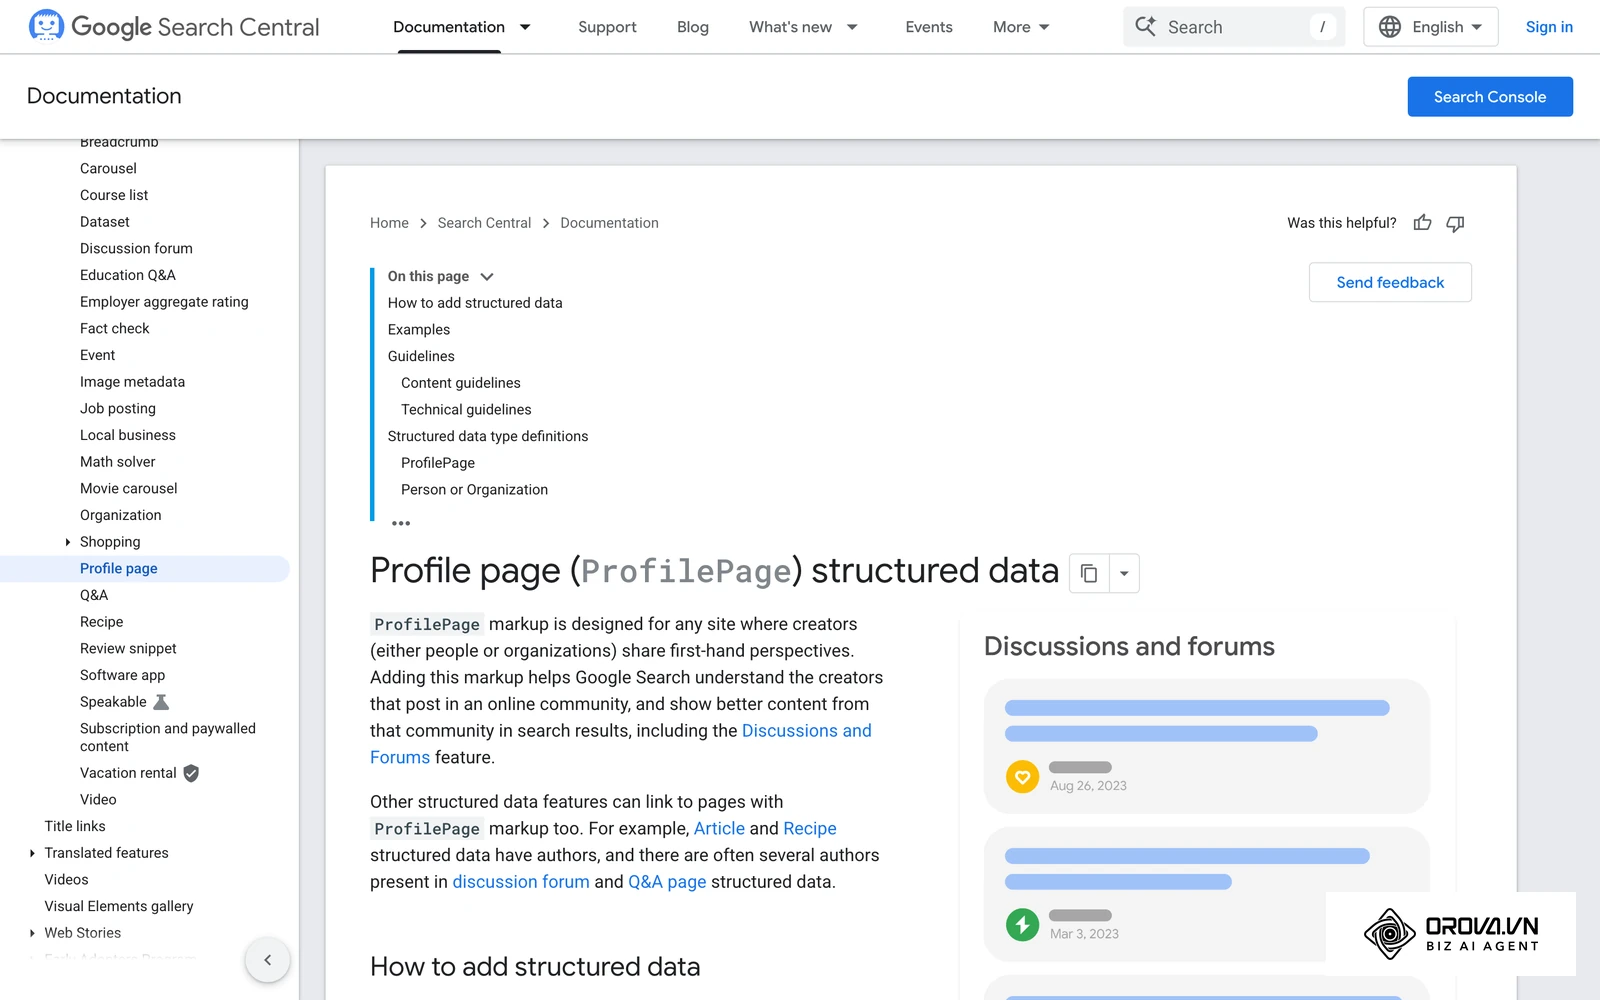
Task: Jump to Technical guidelines section
Action: [466, 409]
